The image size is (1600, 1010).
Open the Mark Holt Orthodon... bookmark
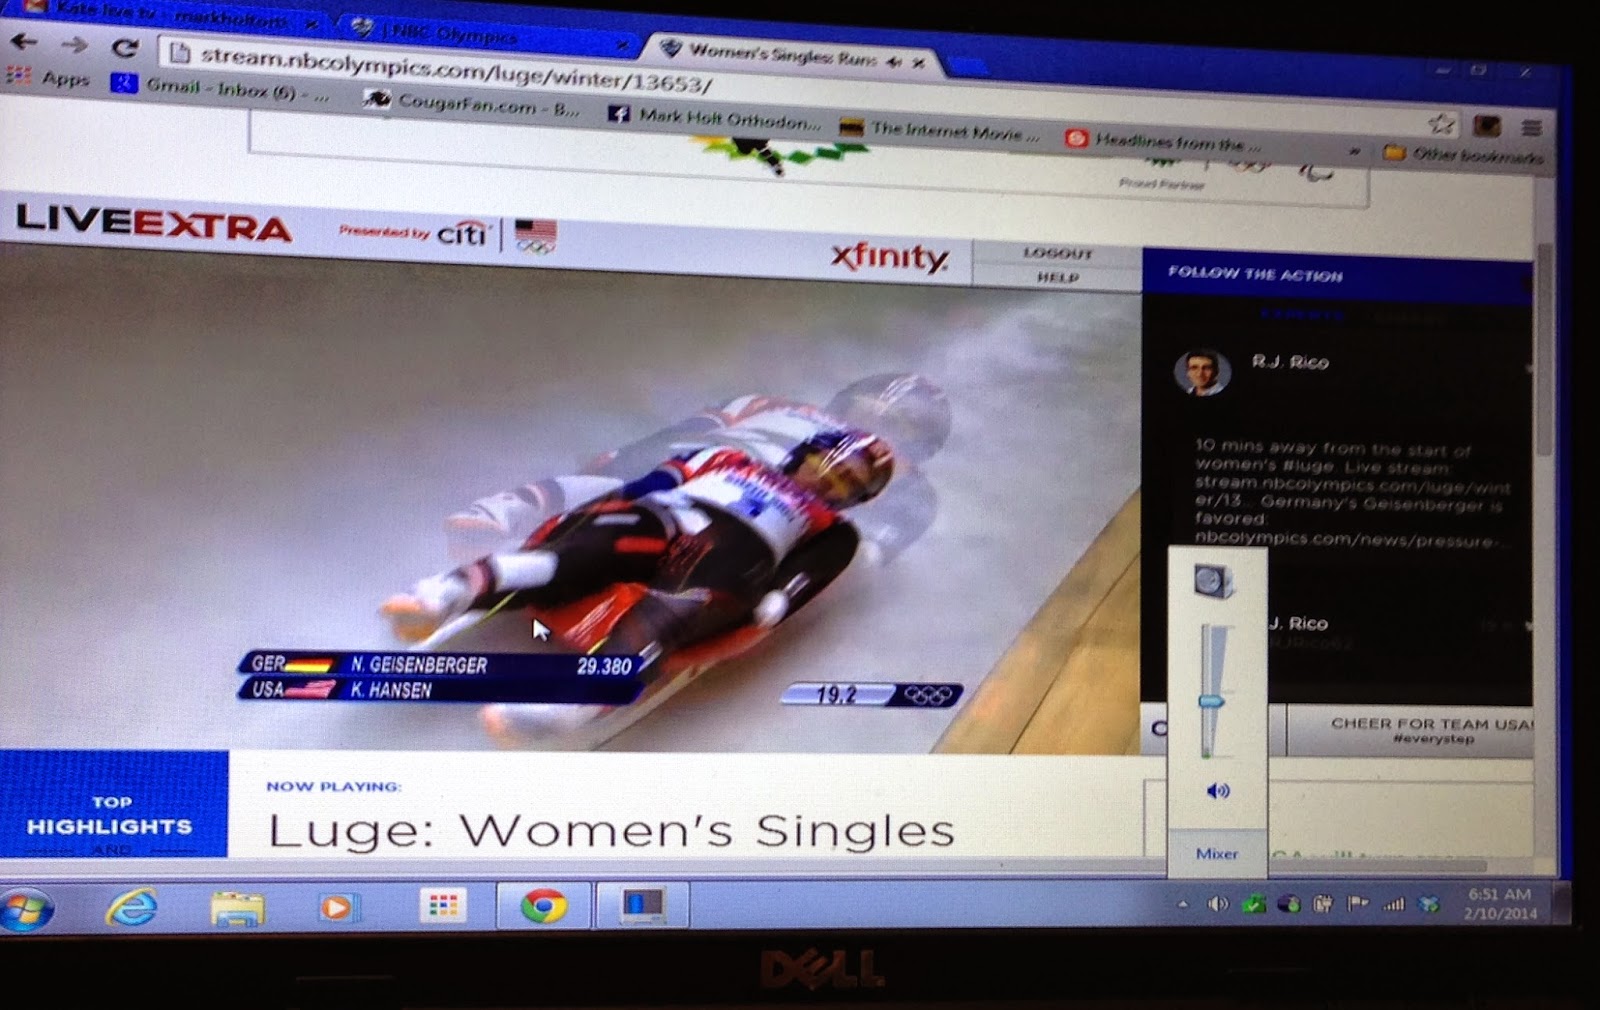click(716, 118)
